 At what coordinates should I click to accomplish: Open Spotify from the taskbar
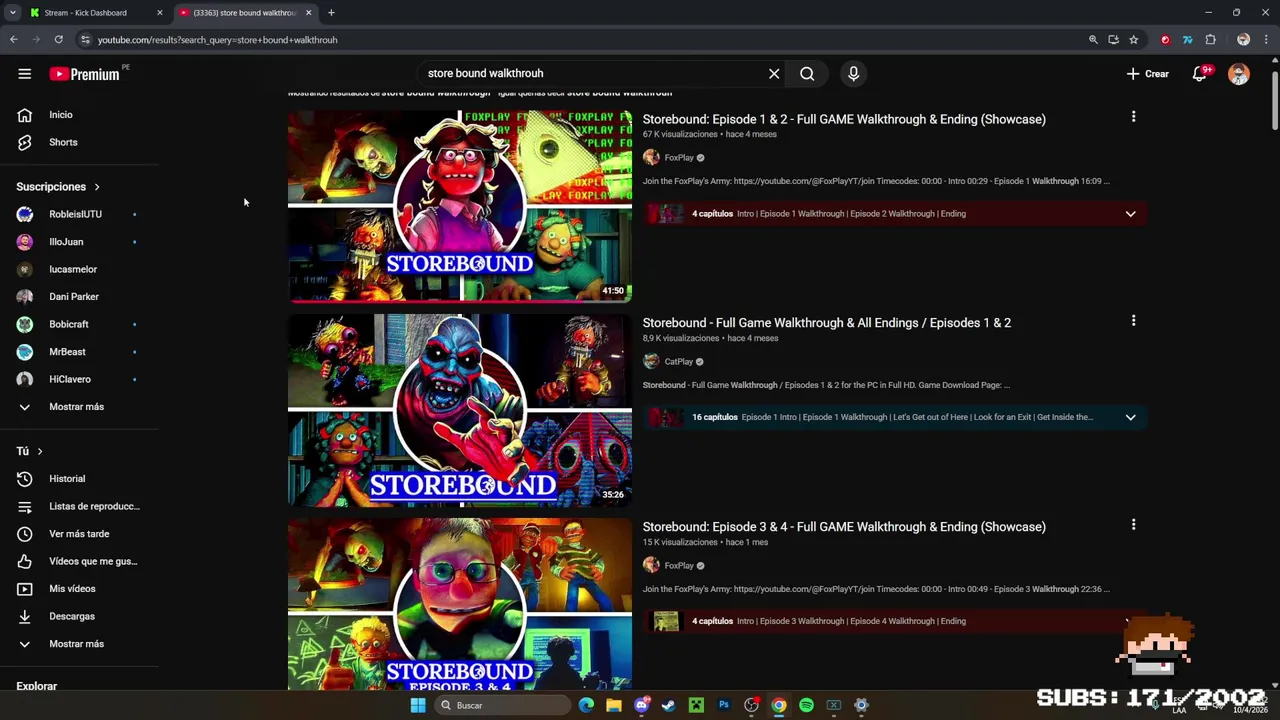point(806,706)
